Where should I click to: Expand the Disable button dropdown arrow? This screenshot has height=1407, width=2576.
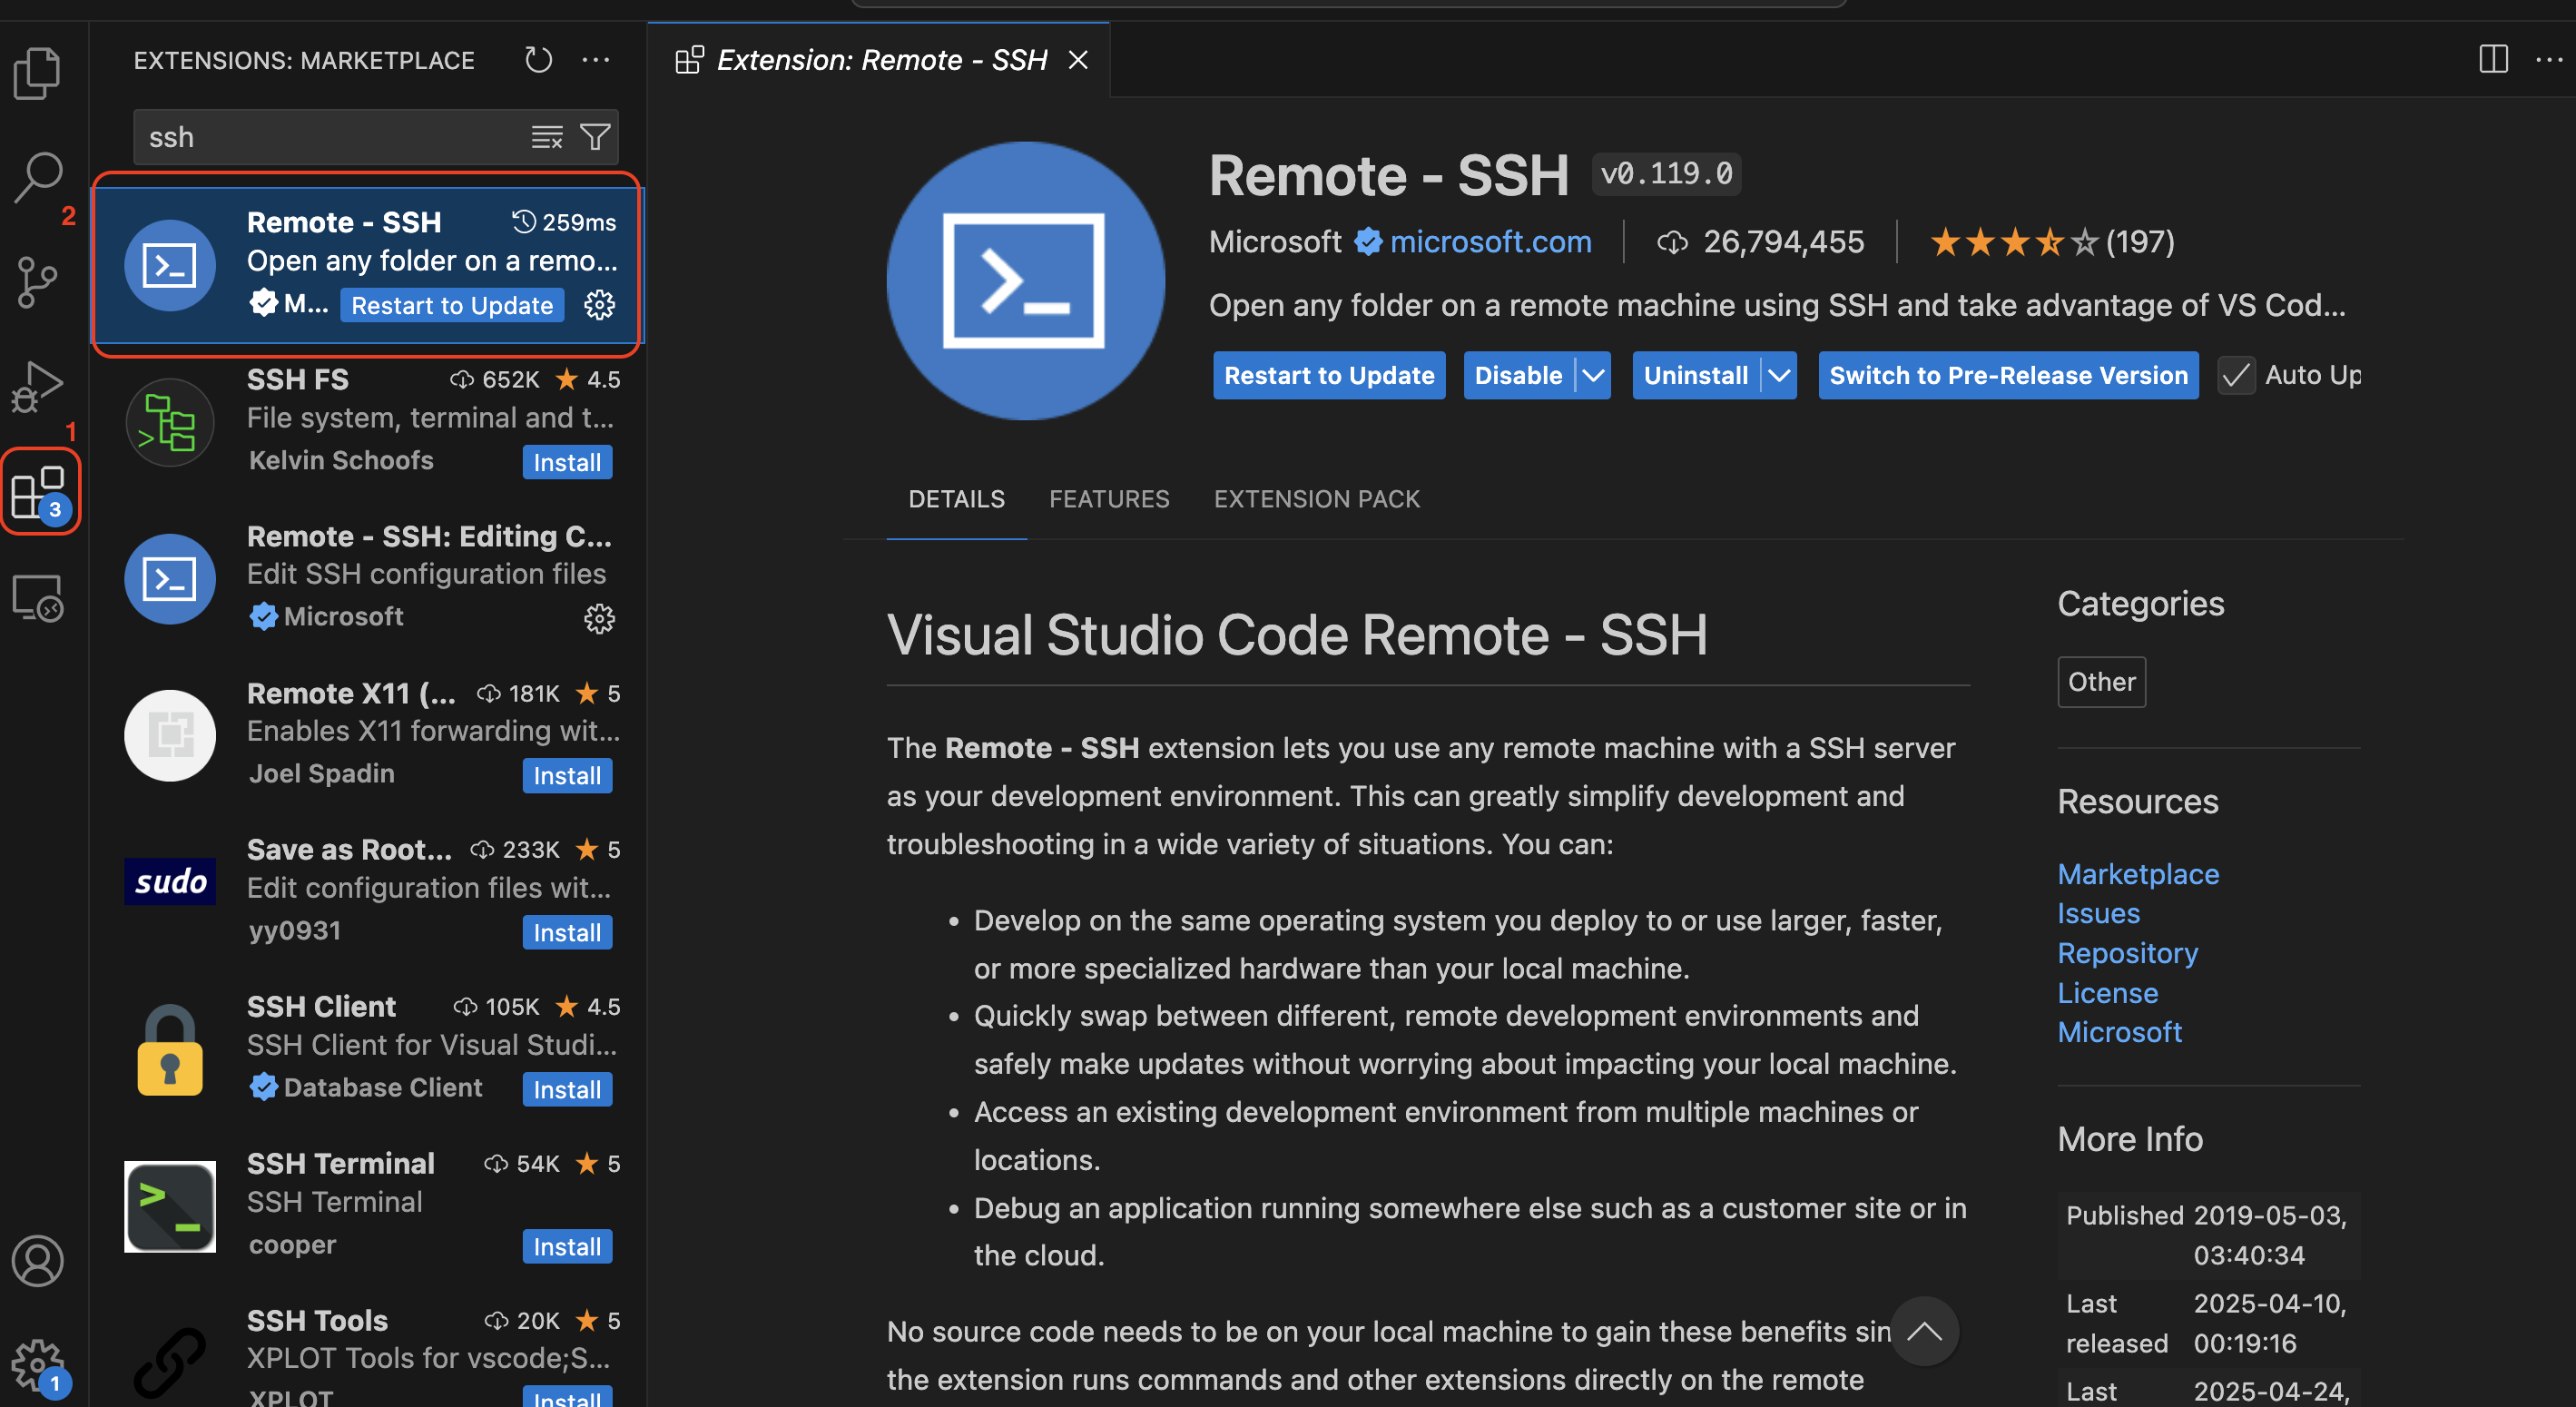(x=1593, y=375)
